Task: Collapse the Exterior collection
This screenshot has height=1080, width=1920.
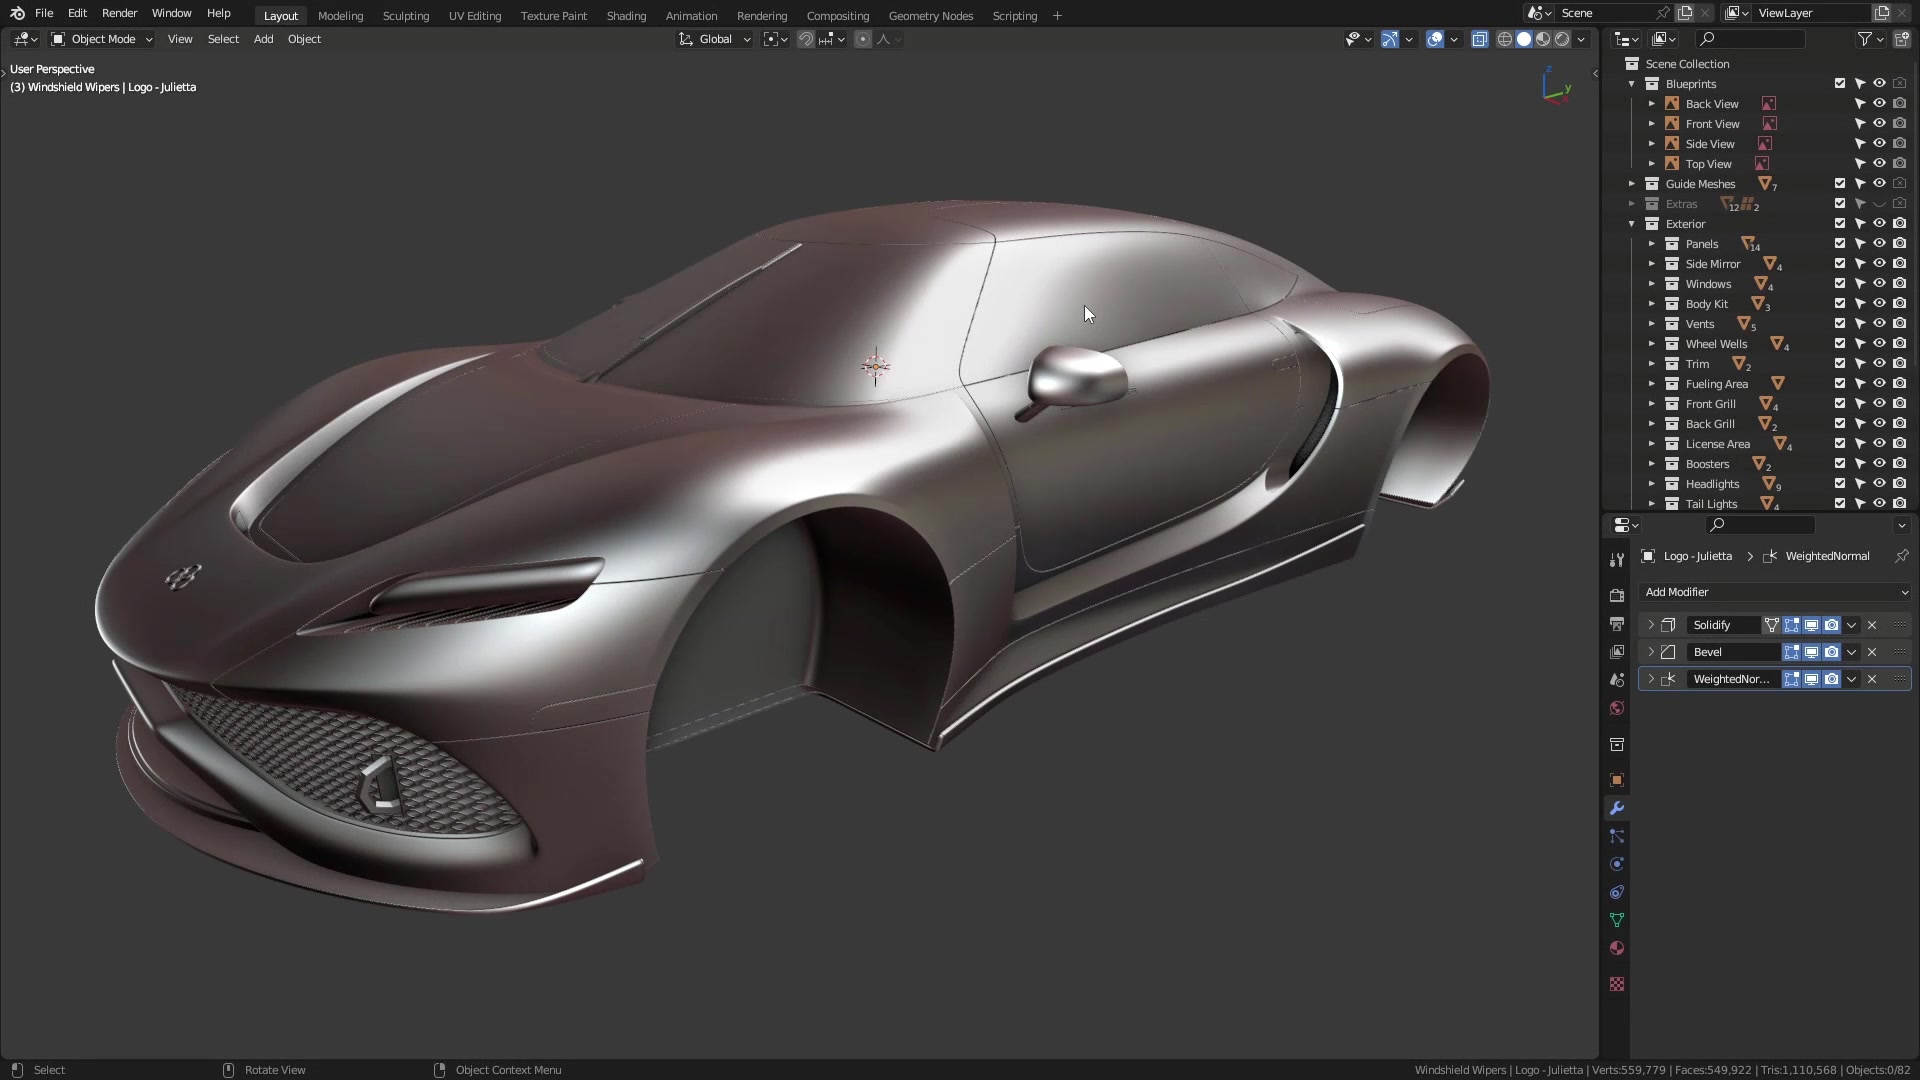Action: [1632, 224]
